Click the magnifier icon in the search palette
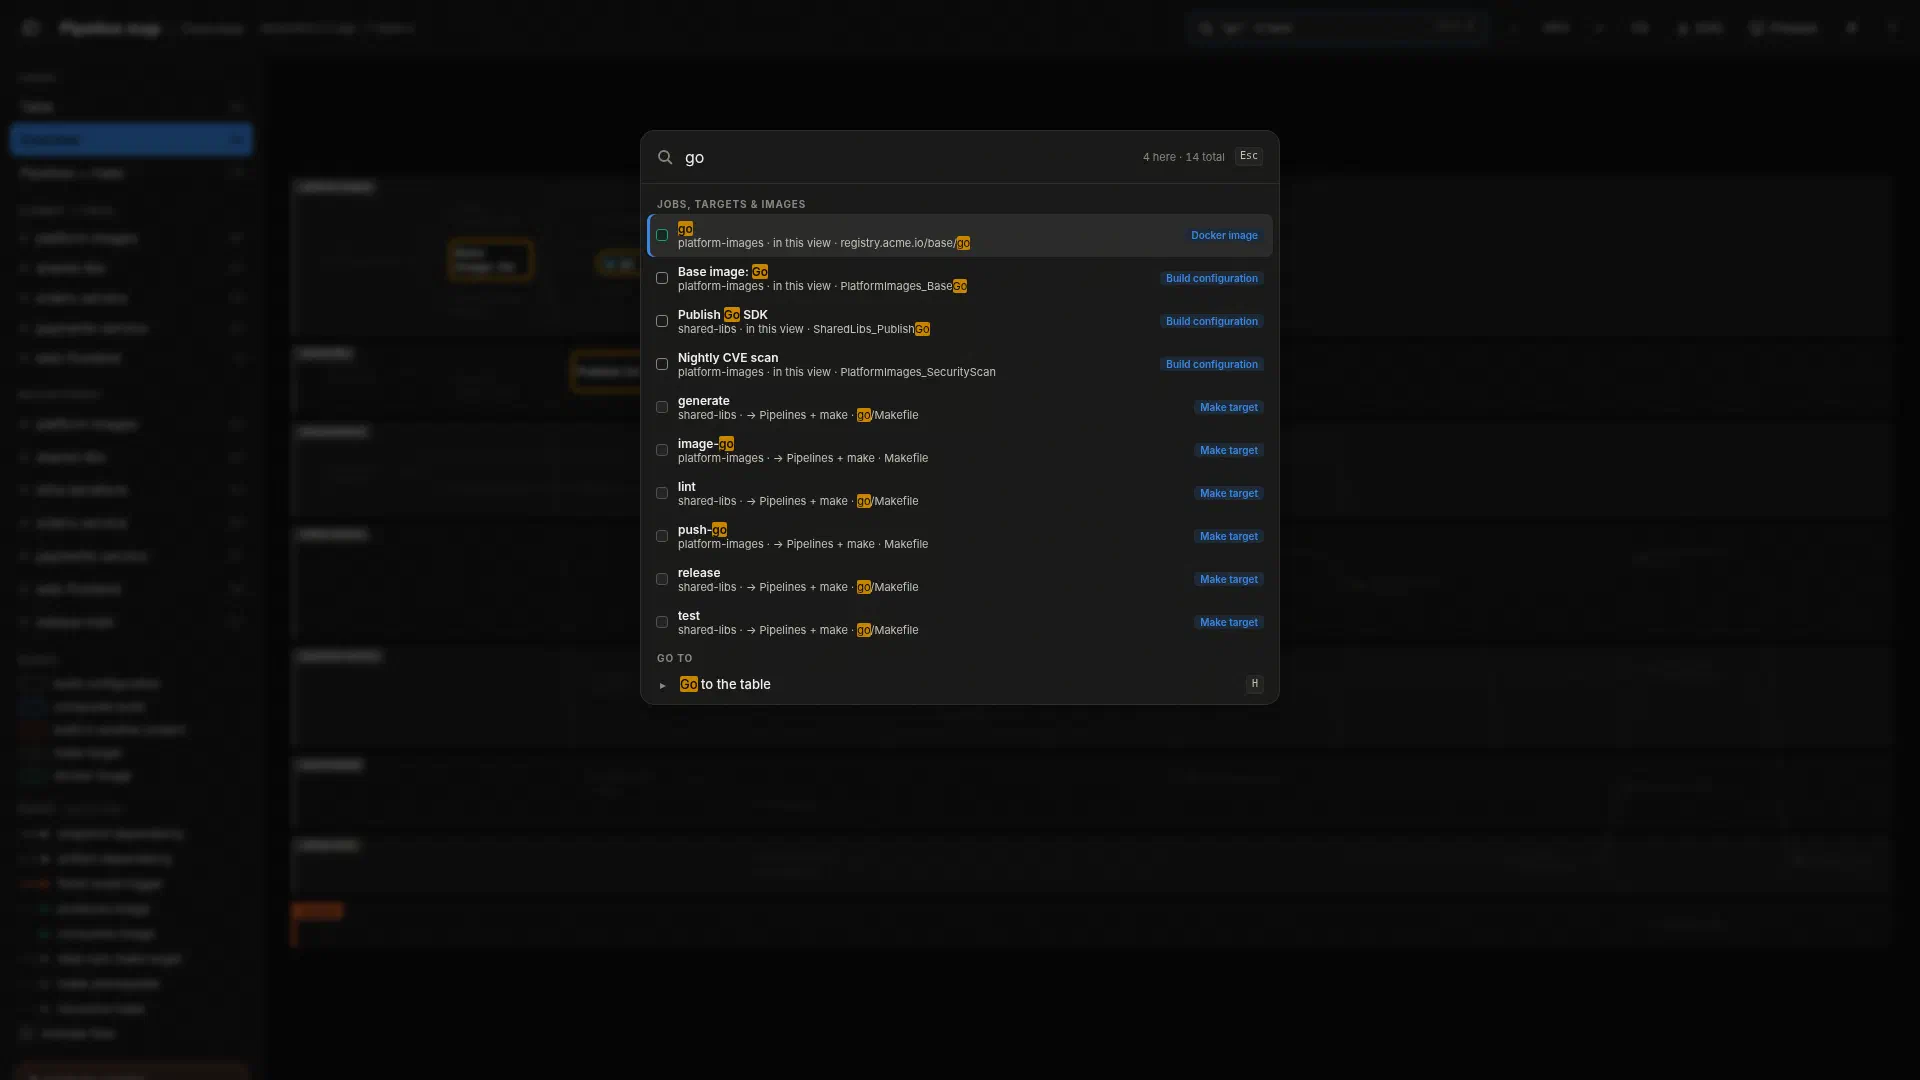 click(665, 157)
